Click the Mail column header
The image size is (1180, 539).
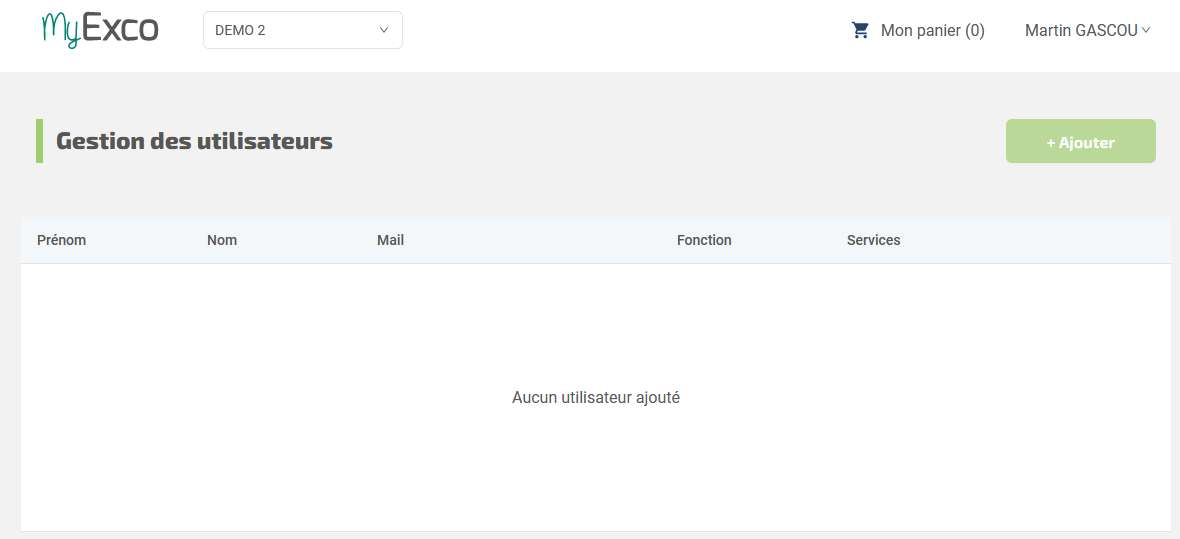pyautogui.click(x=391, y=240)
